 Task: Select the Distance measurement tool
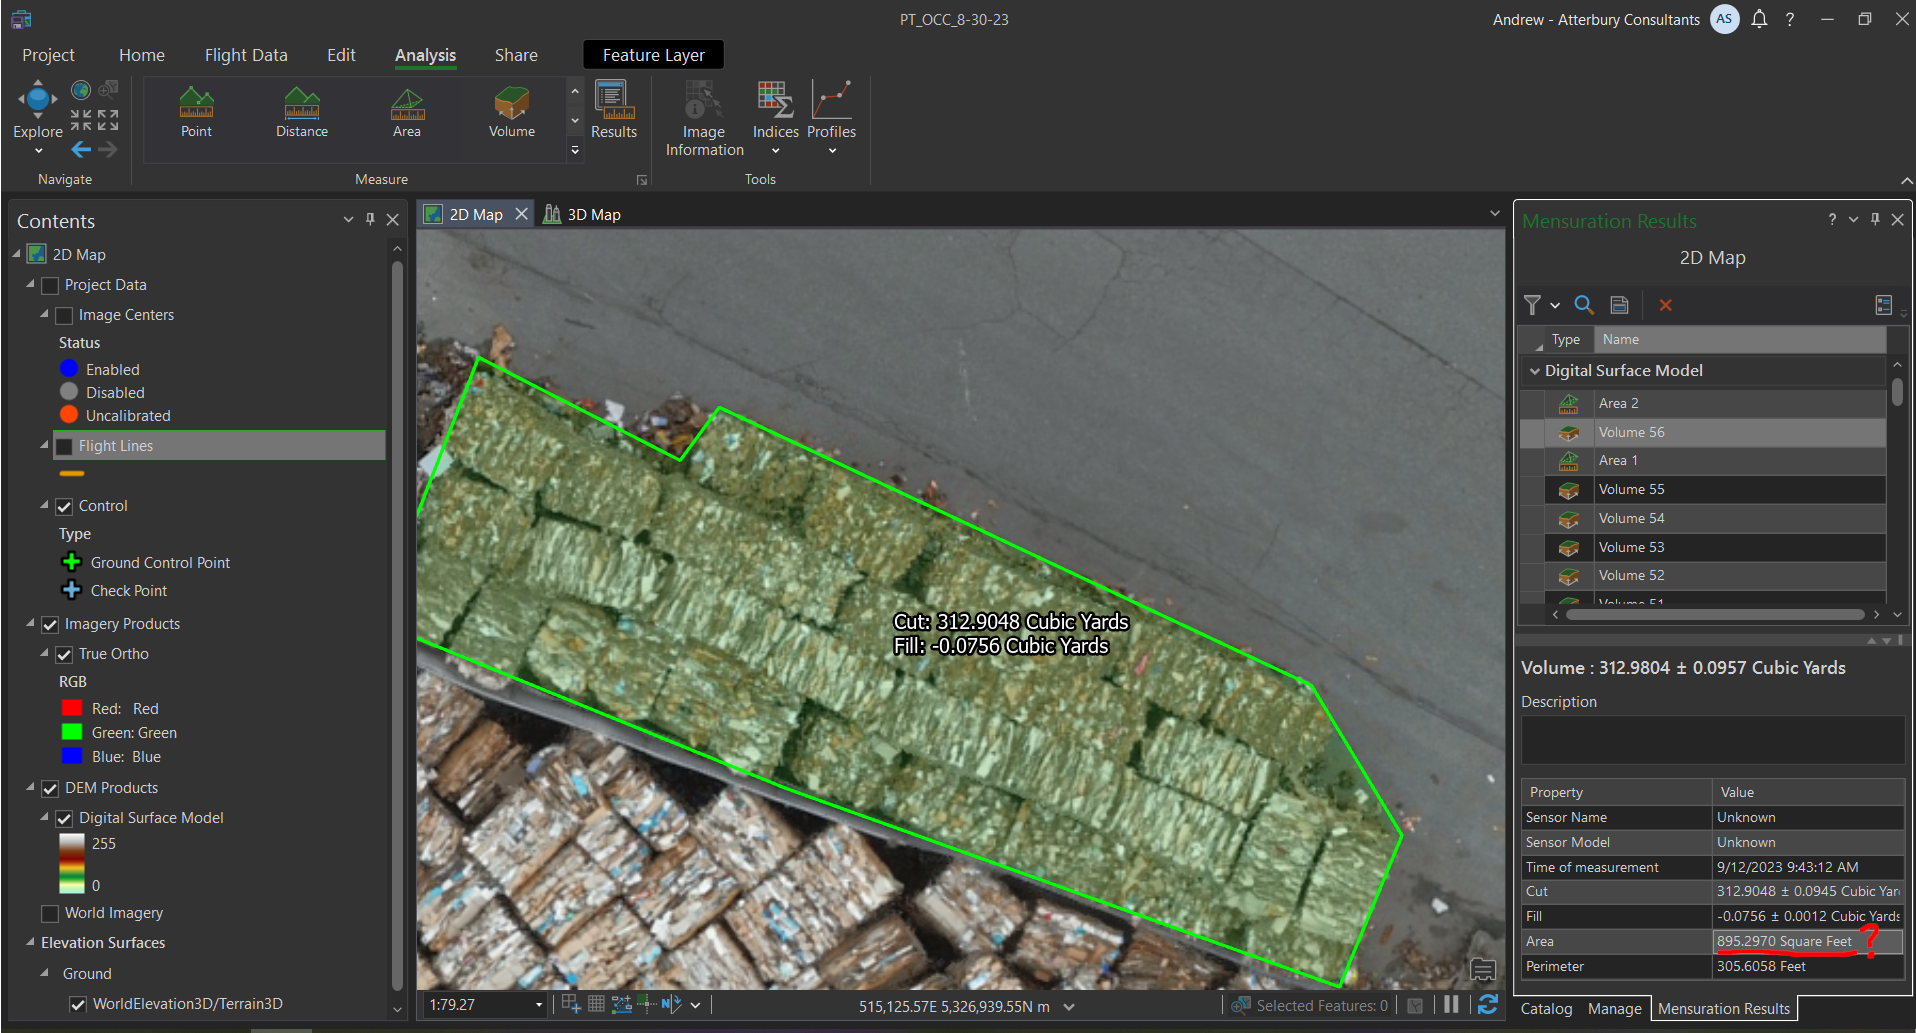301,112
